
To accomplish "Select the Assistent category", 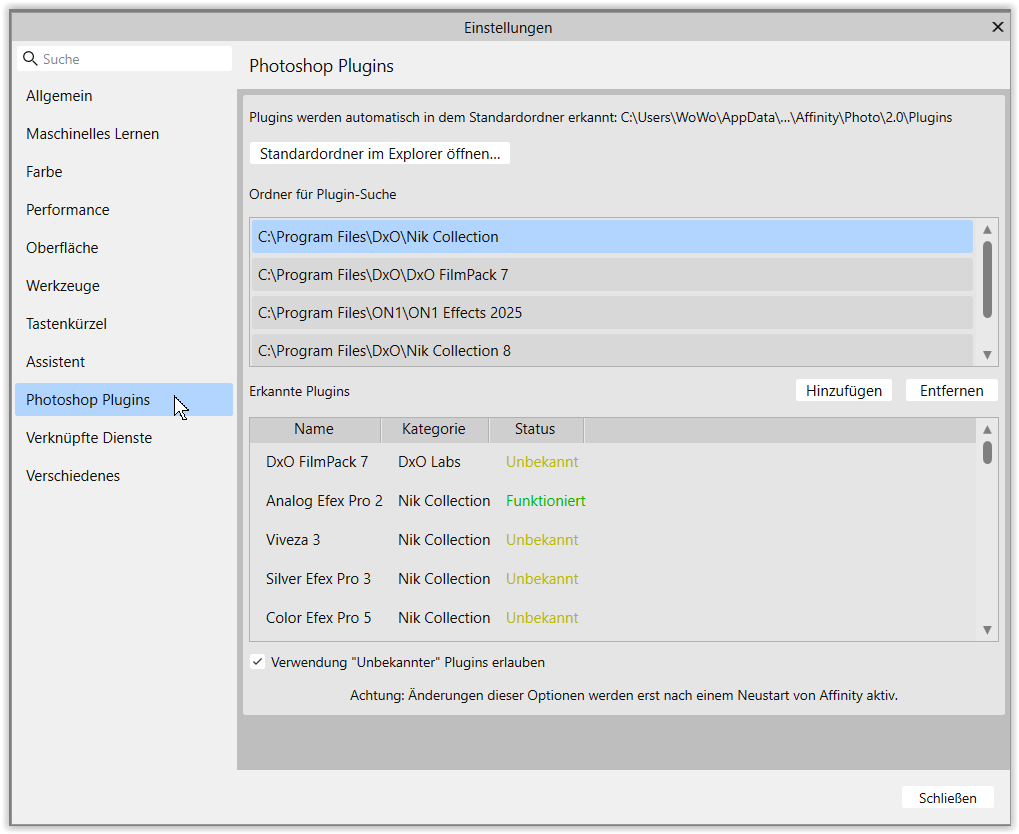I will point(124,362).
